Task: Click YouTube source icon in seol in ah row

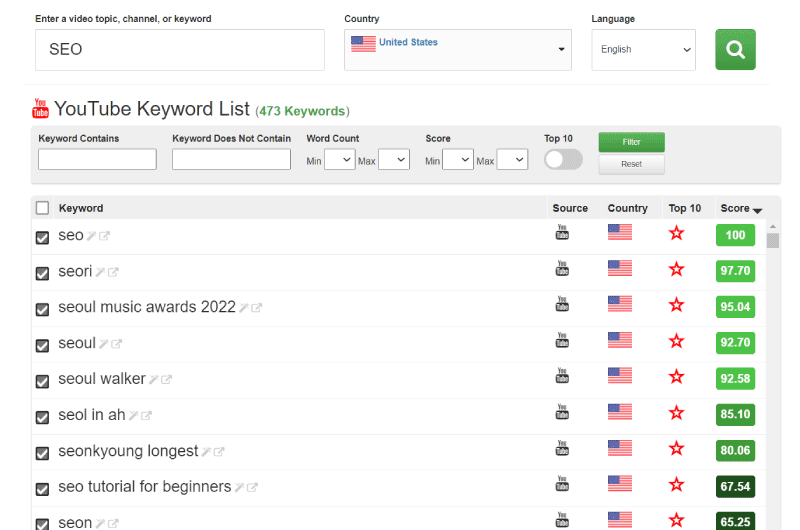Action: 562,412
